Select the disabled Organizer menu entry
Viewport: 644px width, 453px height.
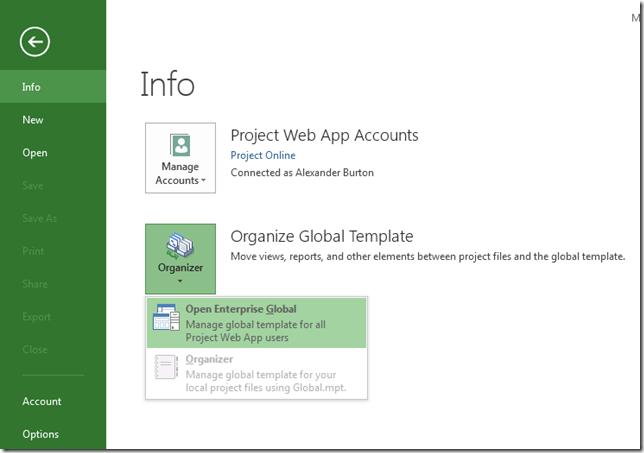256,373
